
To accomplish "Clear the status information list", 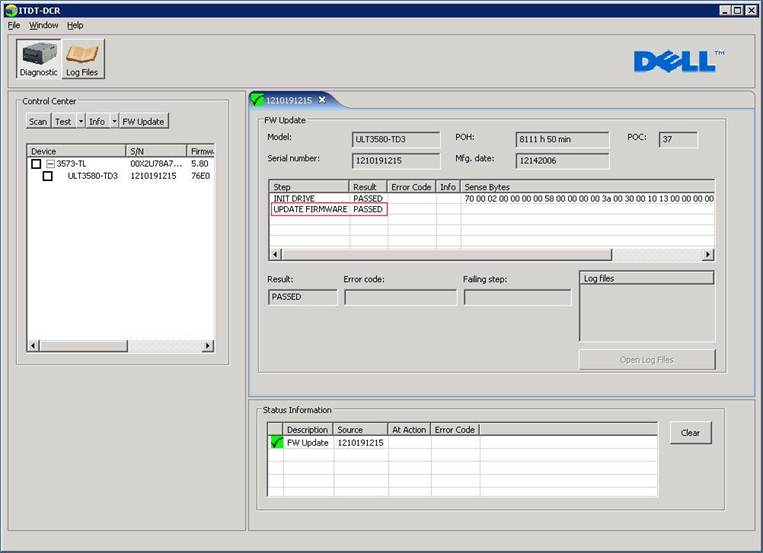I will [x=690, y=433].
